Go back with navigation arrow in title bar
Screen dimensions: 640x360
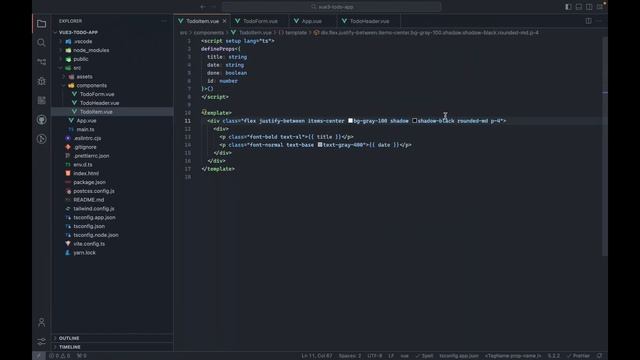coord(203,7)
